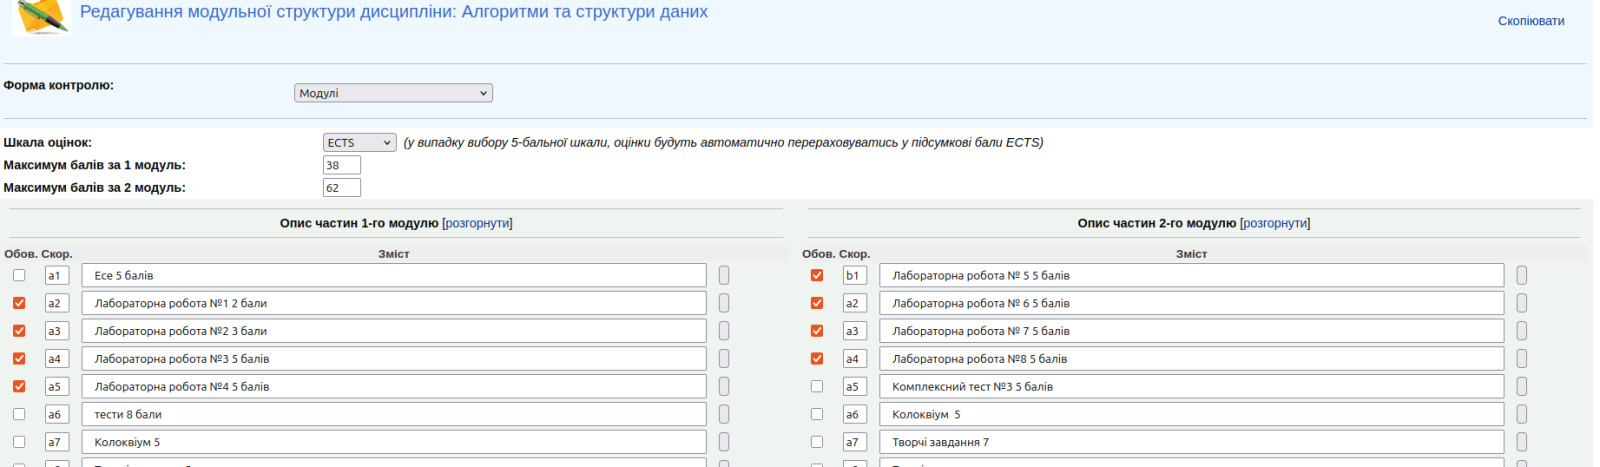1600x467 pixels.
Task: Check the Творчі завдання 7 checkbox
Action: [817, 442]
